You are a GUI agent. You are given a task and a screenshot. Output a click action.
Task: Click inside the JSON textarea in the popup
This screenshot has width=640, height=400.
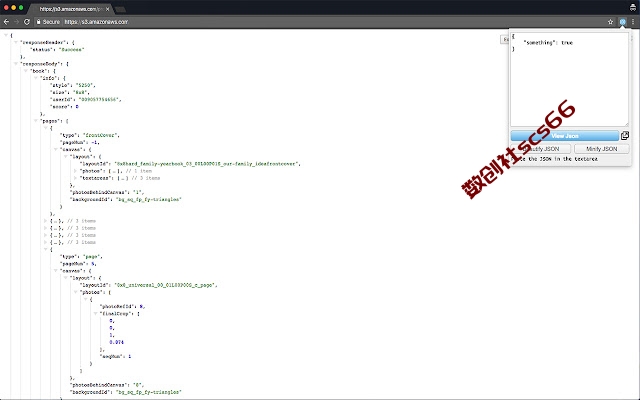569,80
